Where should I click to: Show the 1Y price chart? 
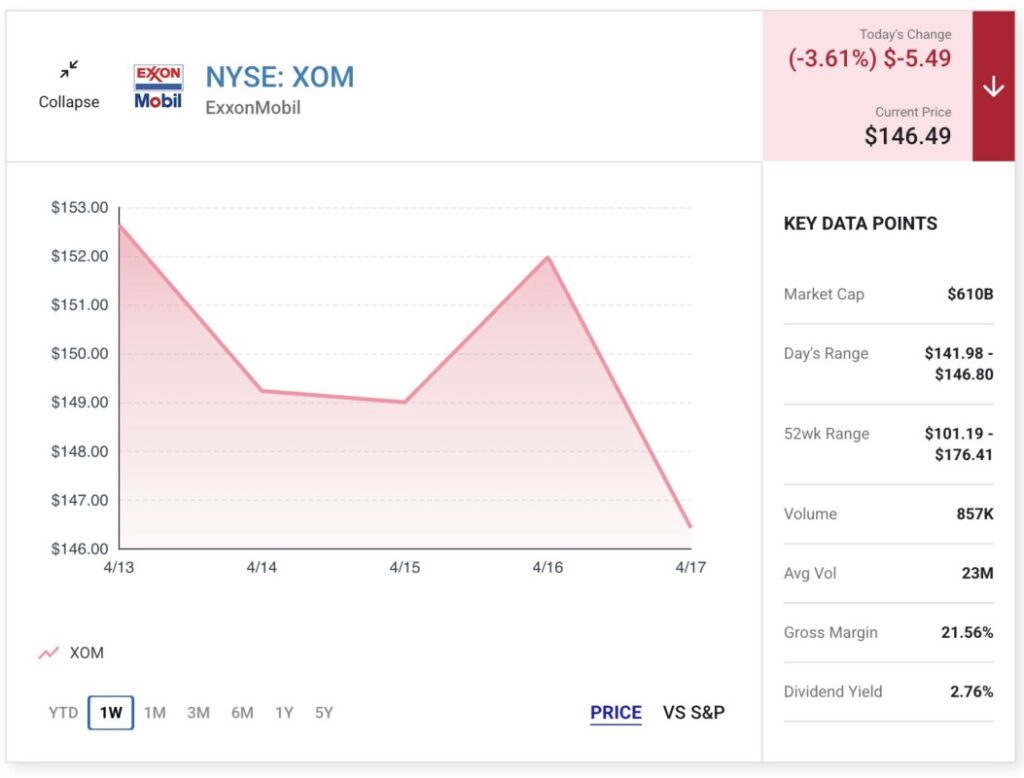click(x=284, y=713)
